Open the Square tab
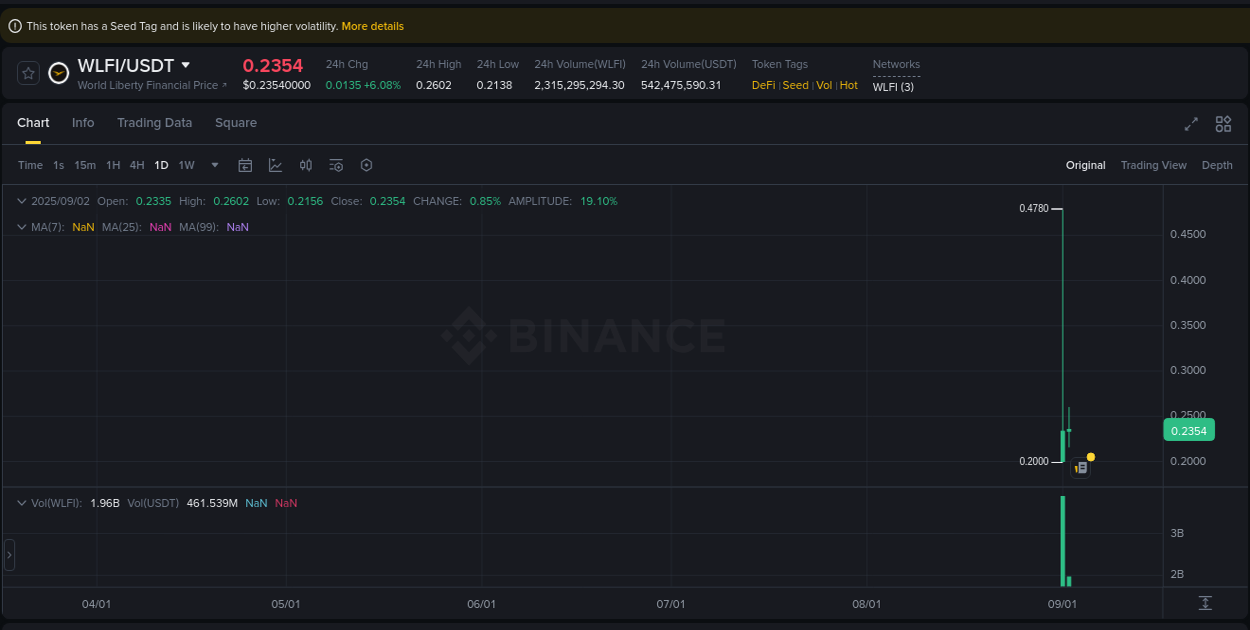 (x=236, y=122)
